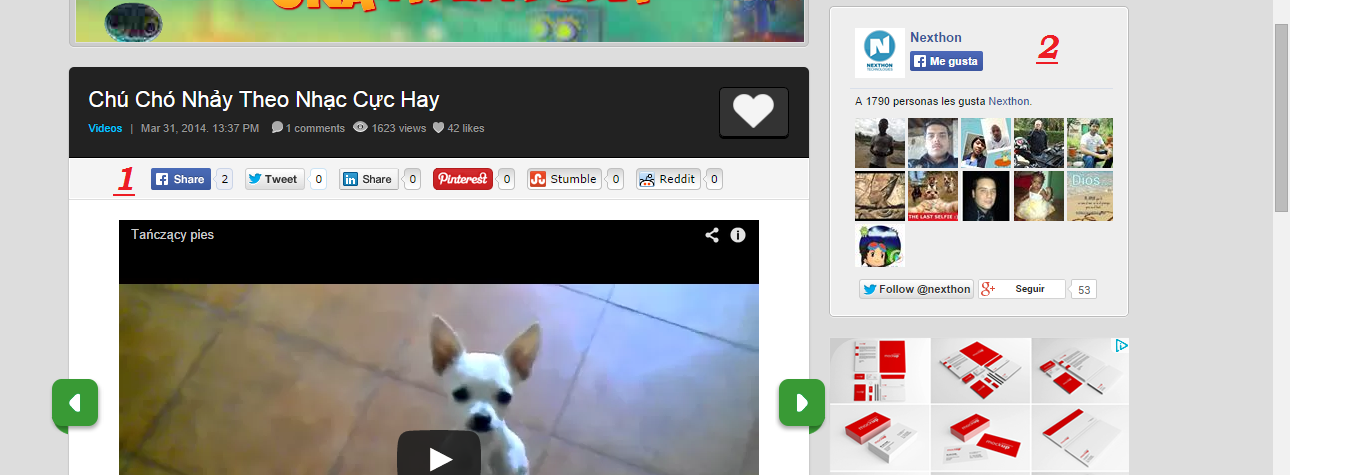Click the cartoon avatar fan thumbnail

point(880,246)
